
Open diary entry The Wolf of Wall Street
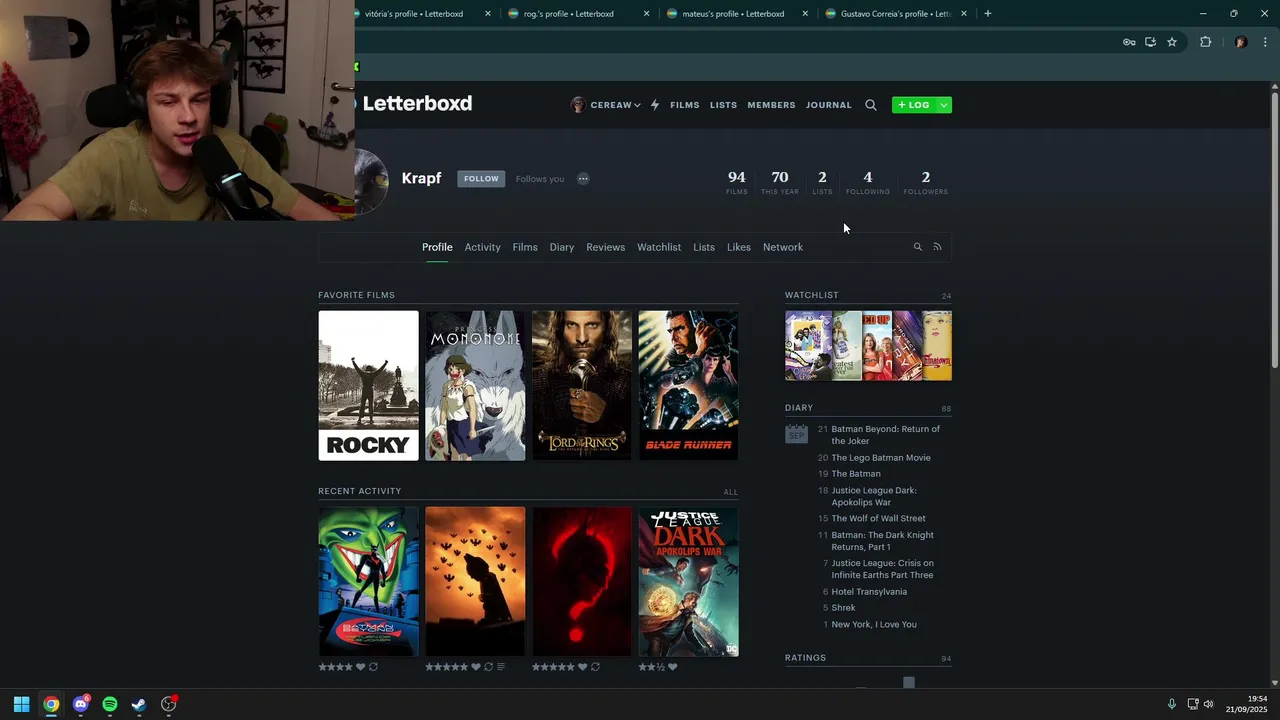click(879, 519)
